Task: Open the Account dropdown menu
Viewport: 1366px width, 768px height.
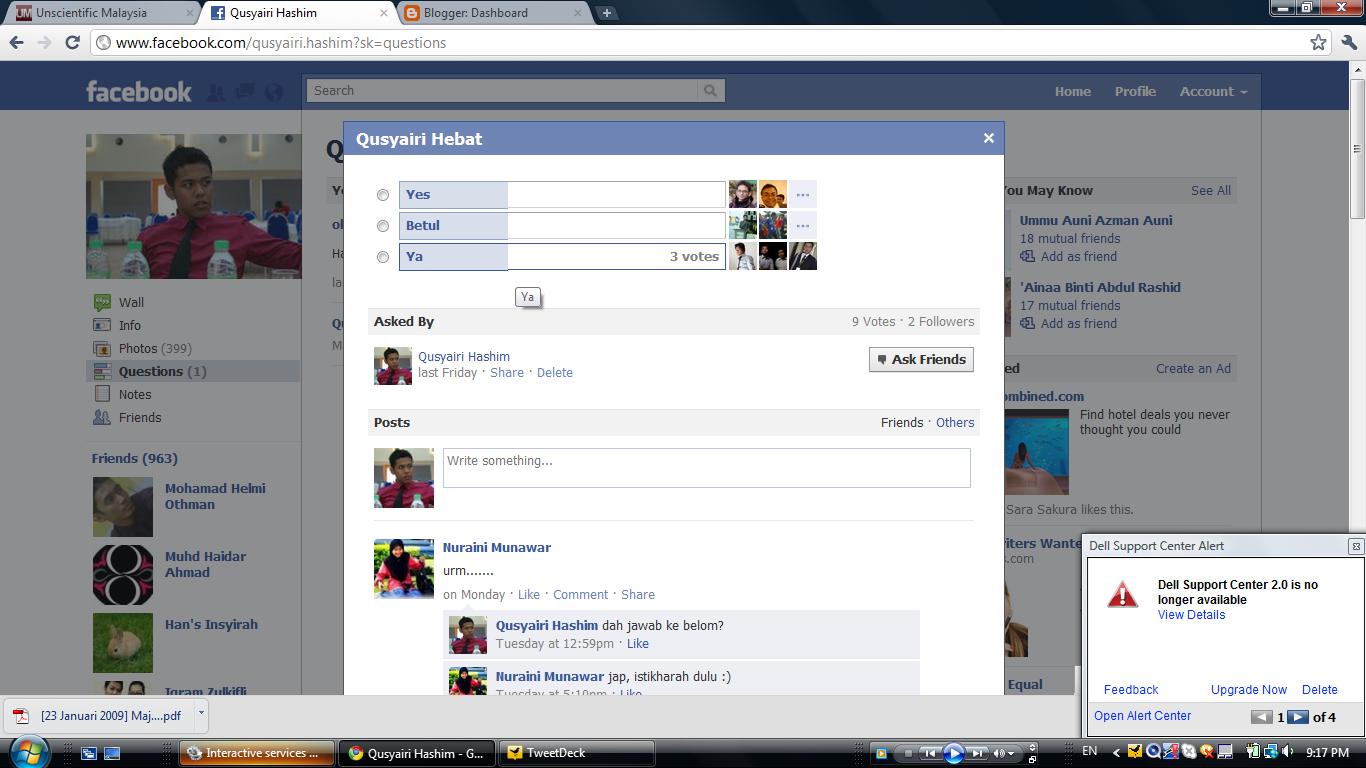Action: point(1213,91)
